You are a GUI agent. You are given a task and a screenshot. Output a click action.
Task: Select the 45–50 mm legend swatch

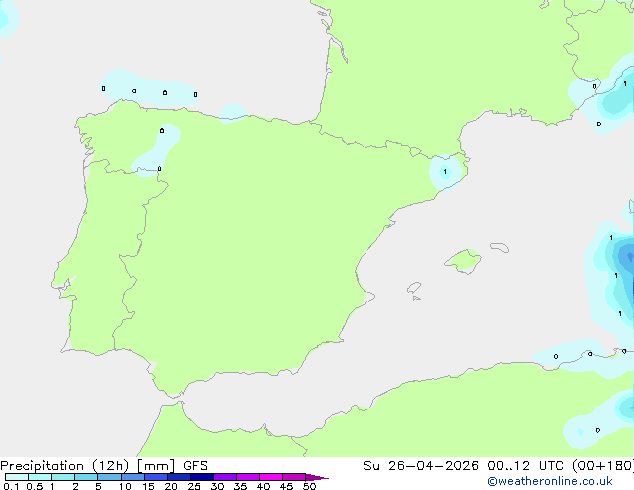(x=294, y=477)
